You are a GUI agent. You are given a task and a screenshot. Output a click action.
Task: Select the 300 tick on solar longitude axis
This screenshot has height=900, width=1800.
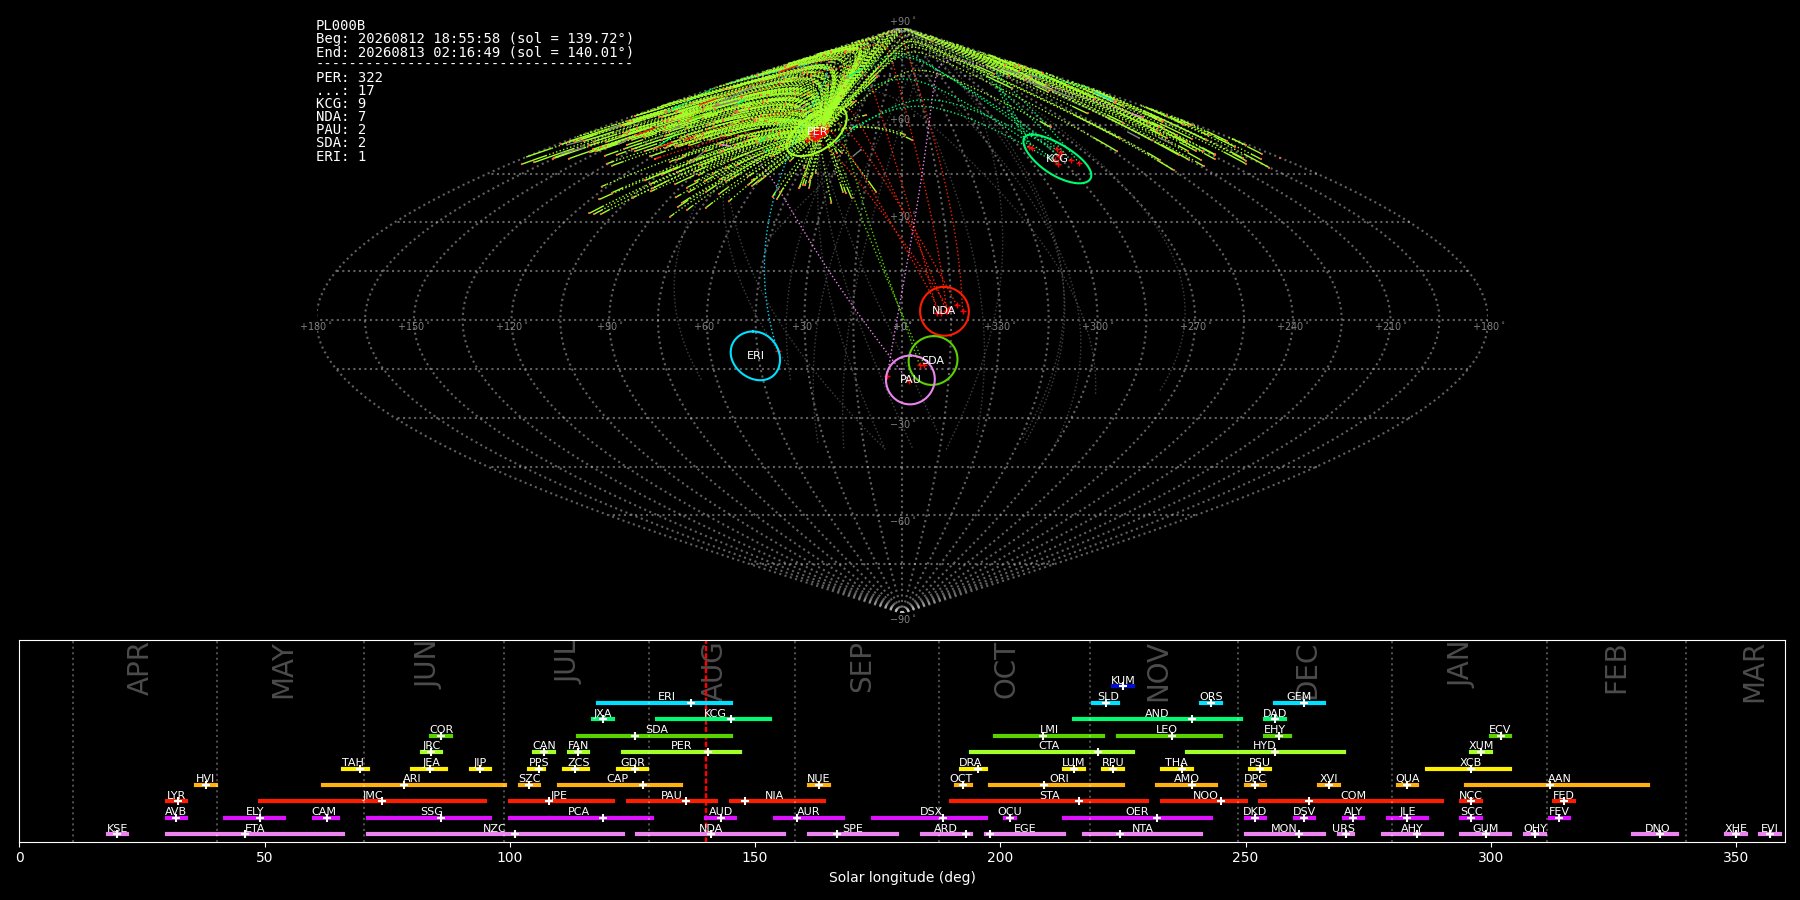pos(1490,857)
